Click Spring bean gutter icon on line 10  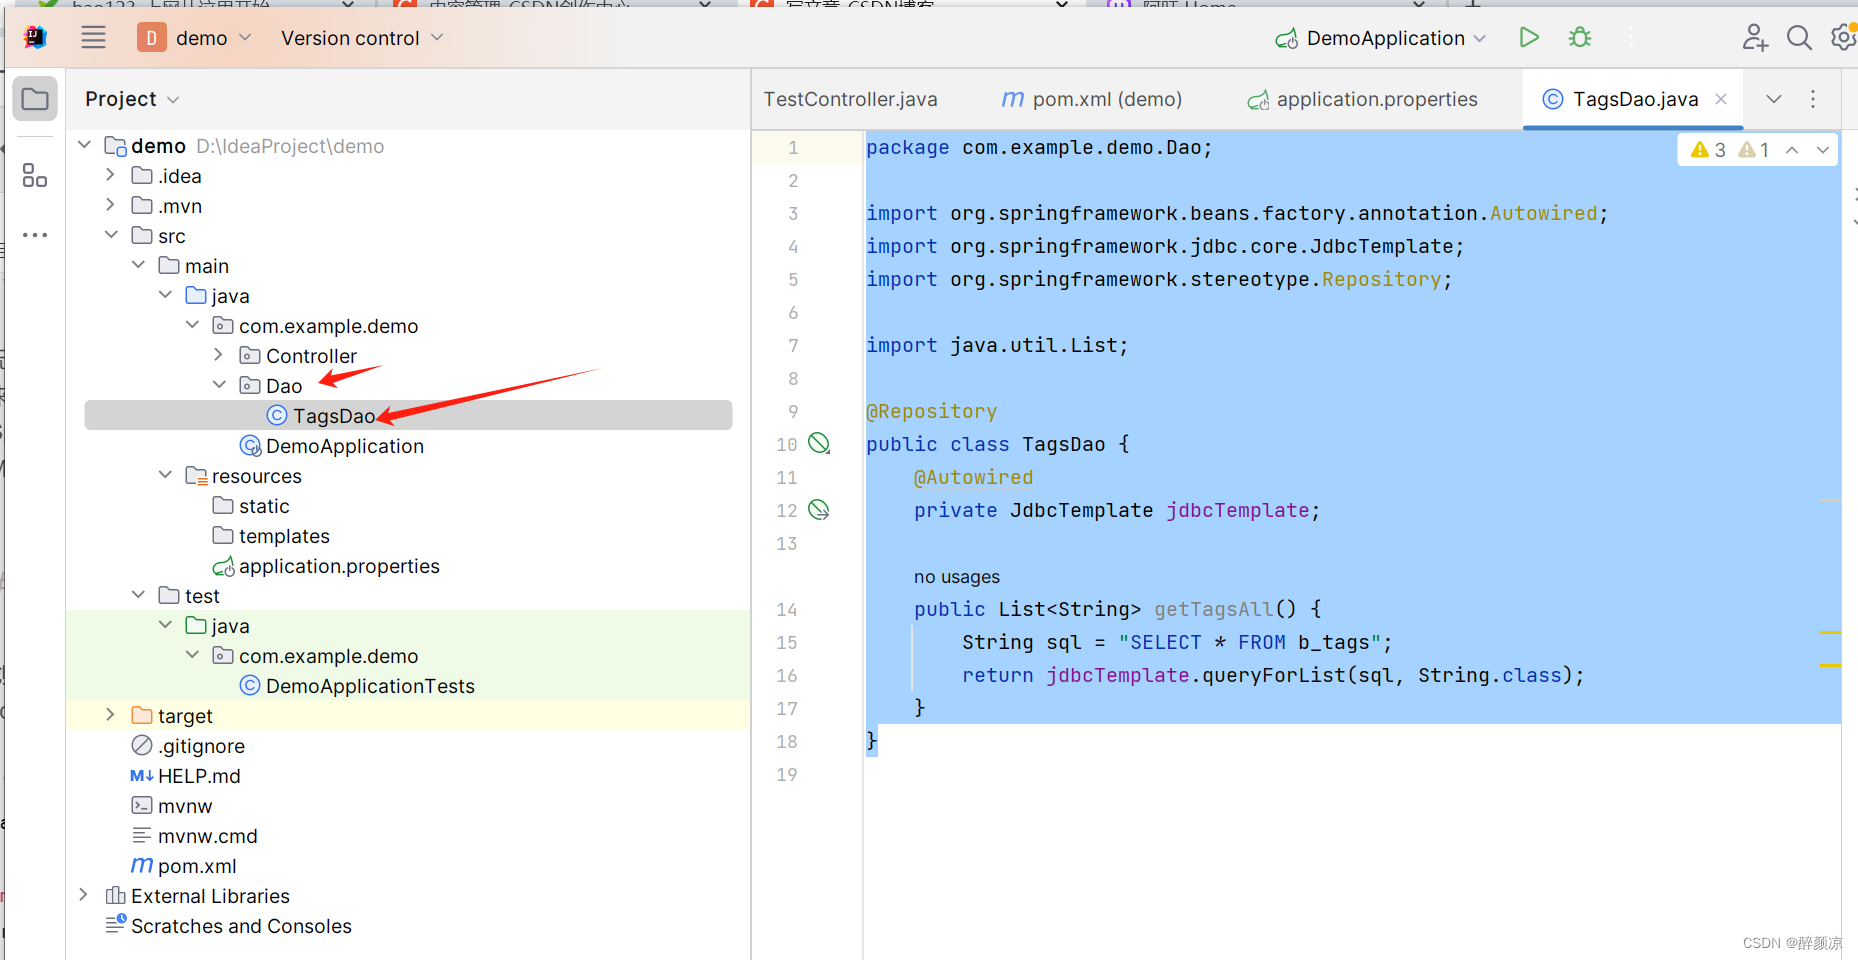(x=819, y=443)
